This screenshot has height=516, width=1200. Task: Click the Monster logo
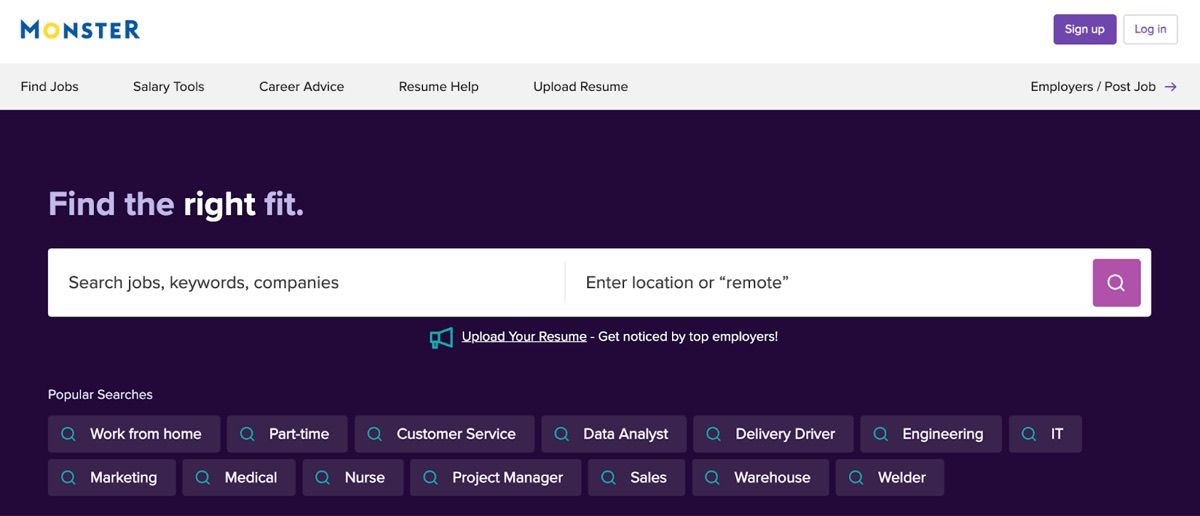[80, 30]
